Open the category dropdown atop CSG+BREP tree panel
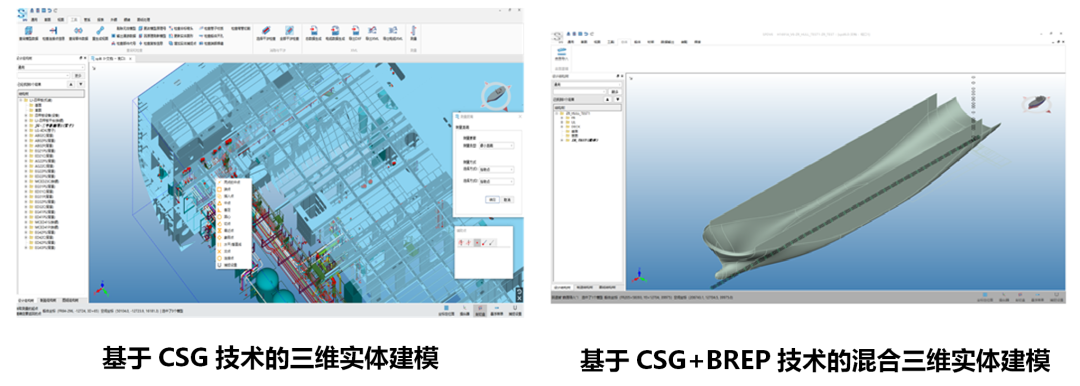This screenshot has height=386, width=1080. [x=588, y=84]
